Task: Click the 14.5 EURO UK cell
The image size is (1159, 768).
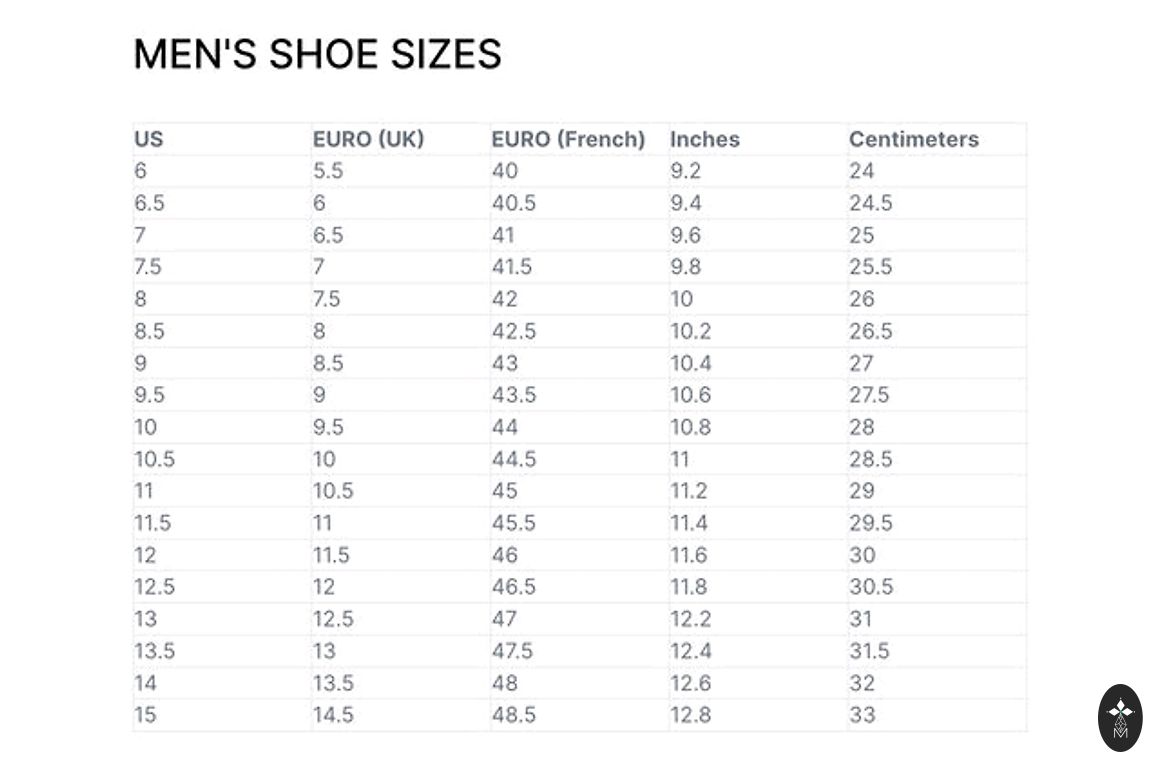Action: point(333,715)
